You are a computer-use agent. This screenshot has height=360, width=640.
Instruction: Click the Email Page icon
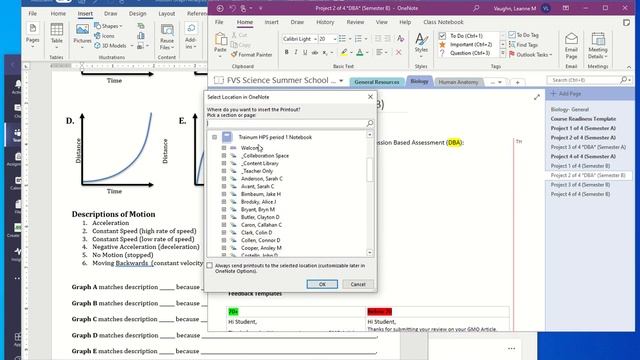[571, 39]
